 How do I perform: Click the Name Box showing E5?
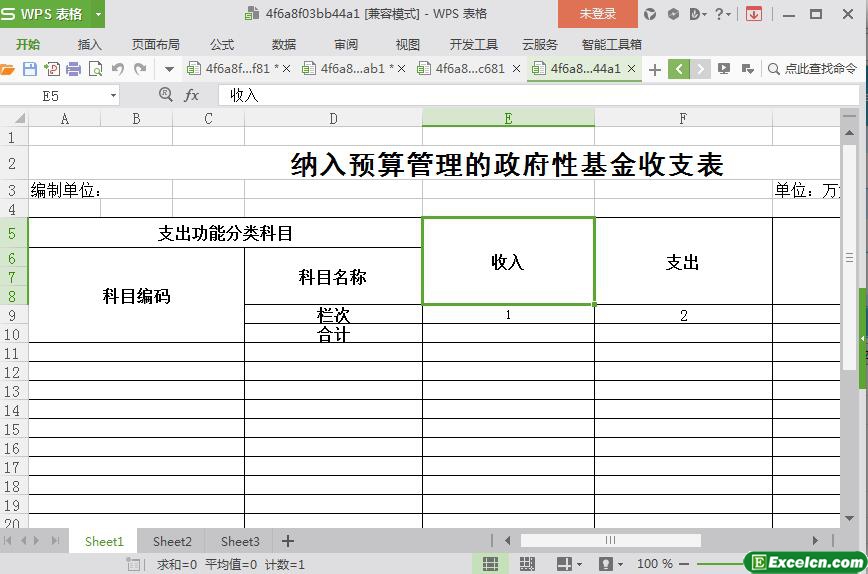coord(51,96)
